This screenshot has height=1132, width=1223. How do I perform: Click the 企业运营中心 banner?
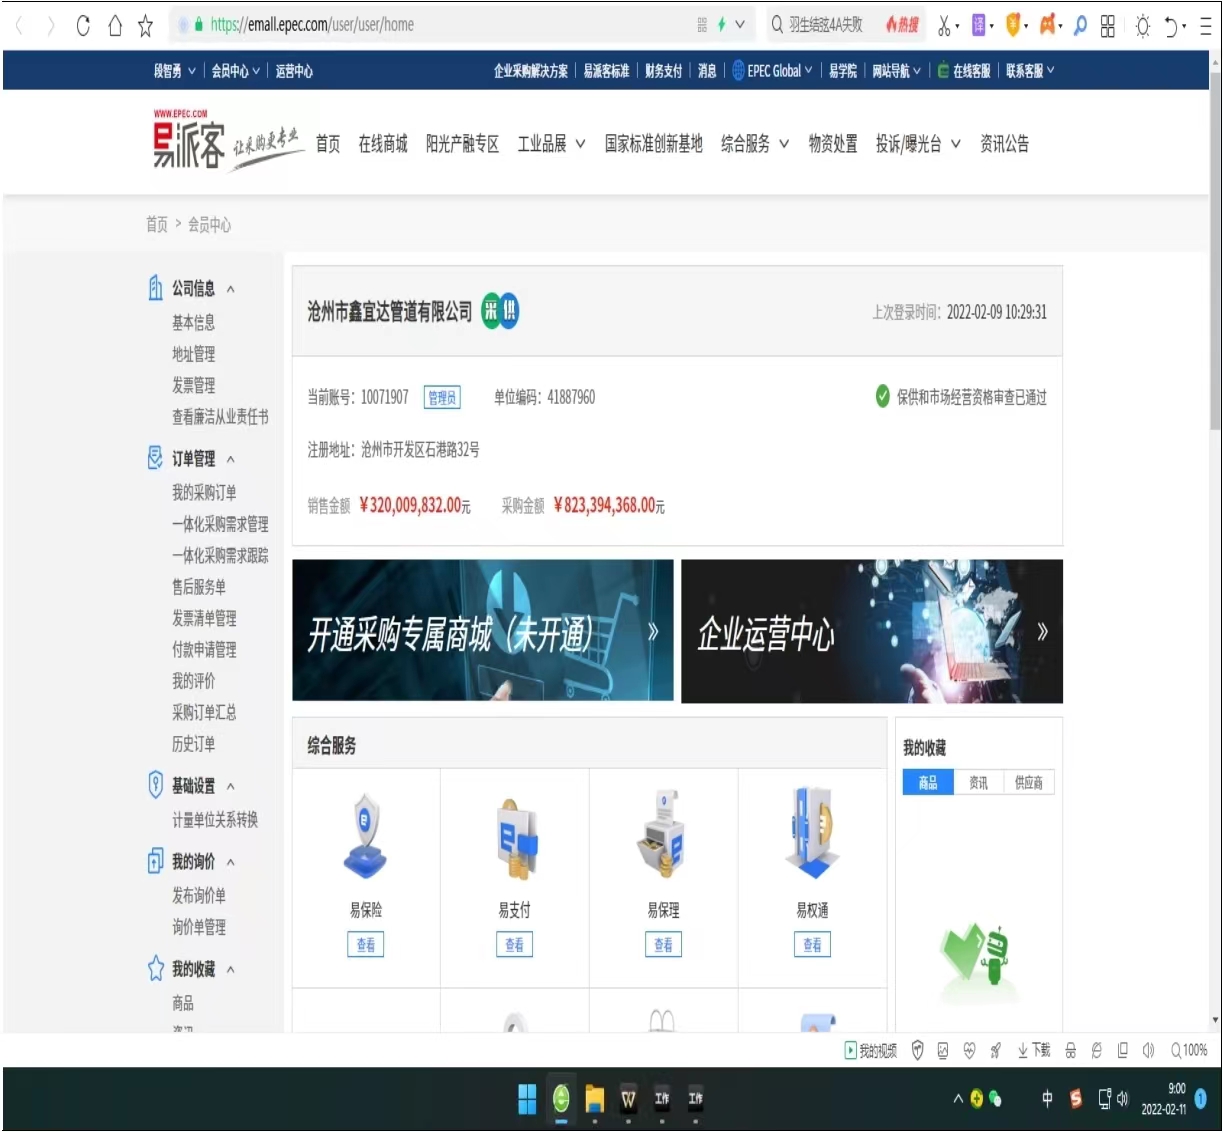point(872,631)
